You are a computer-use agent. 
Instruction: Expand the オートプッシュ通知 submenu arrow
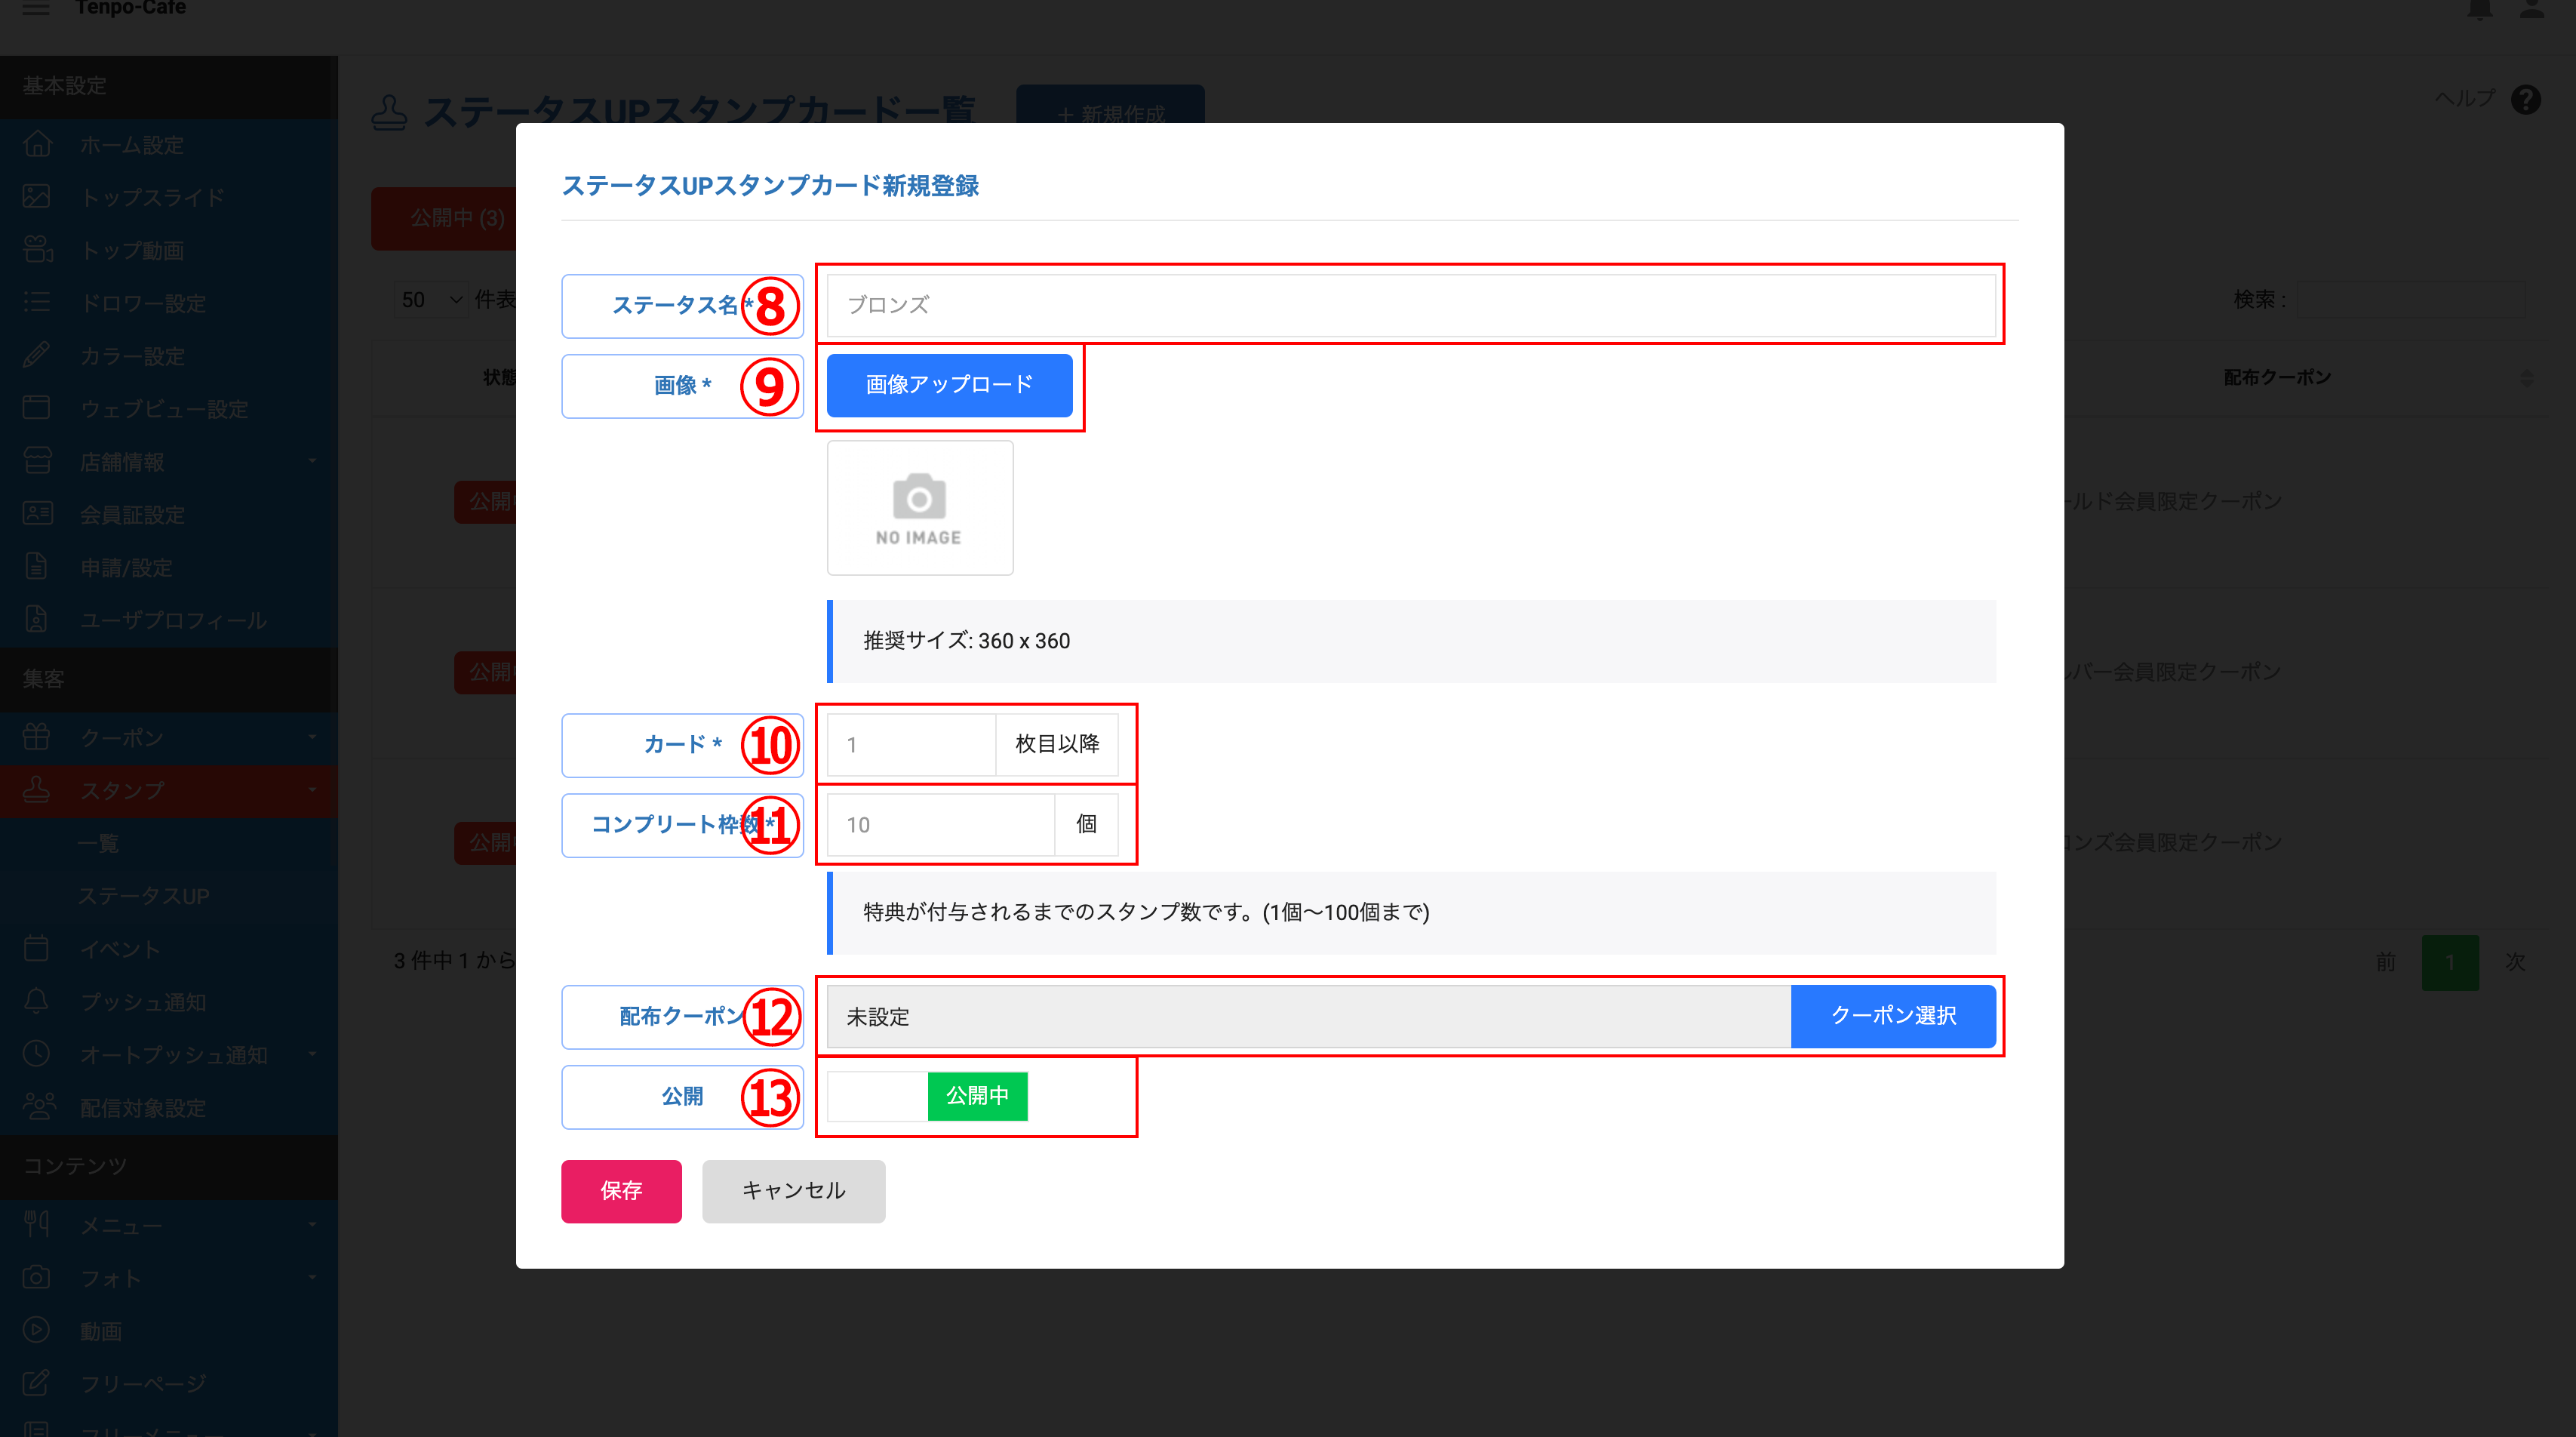coord(312,1054)
